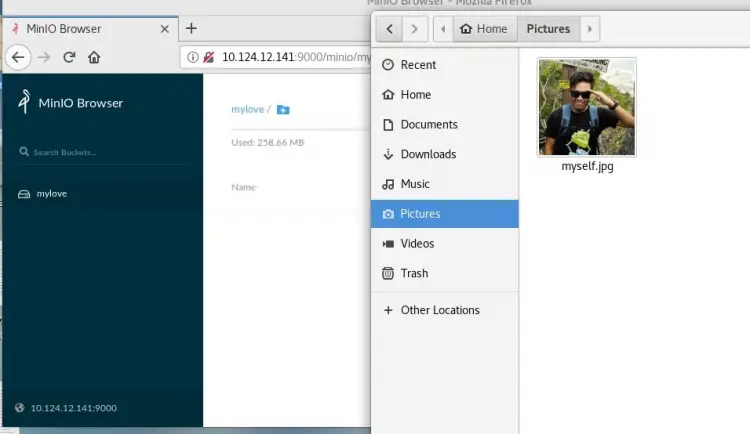The width and height of the screenshot is (750, 434).
Task: Select Downloads in file chooser sidebar
Action: click(x=428, y=154)
